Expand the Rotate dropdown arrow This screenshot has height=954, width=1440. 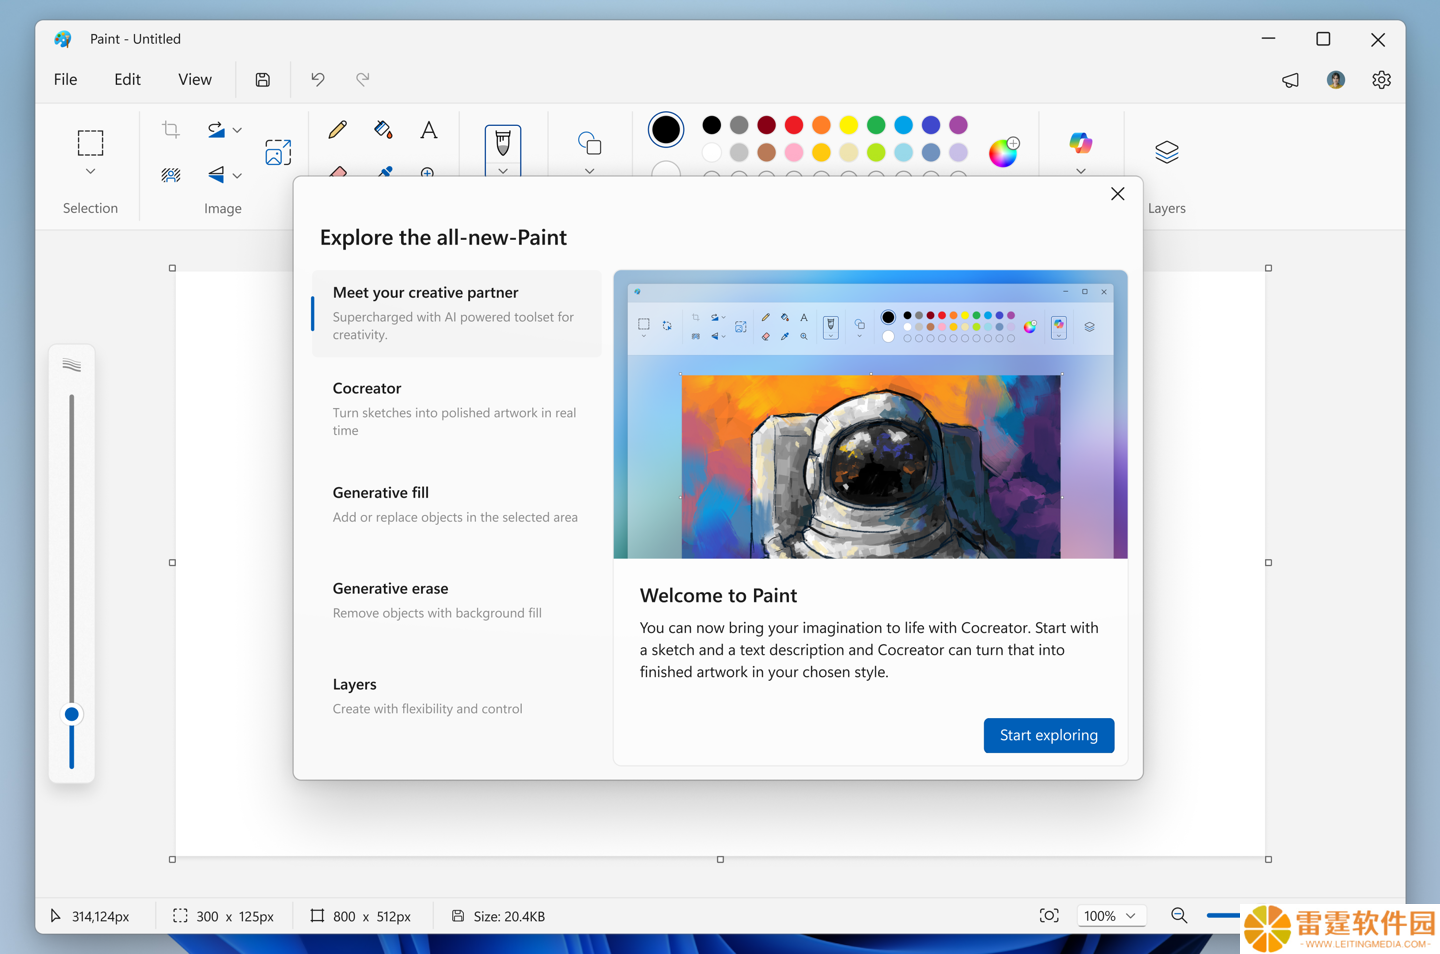pos(237,130)
